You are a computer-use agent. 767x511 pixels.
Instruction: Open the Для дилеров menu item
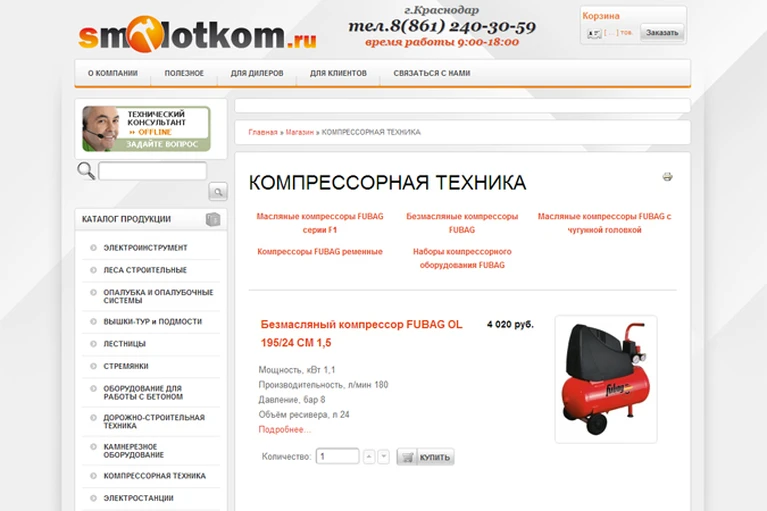click(257, 73)
